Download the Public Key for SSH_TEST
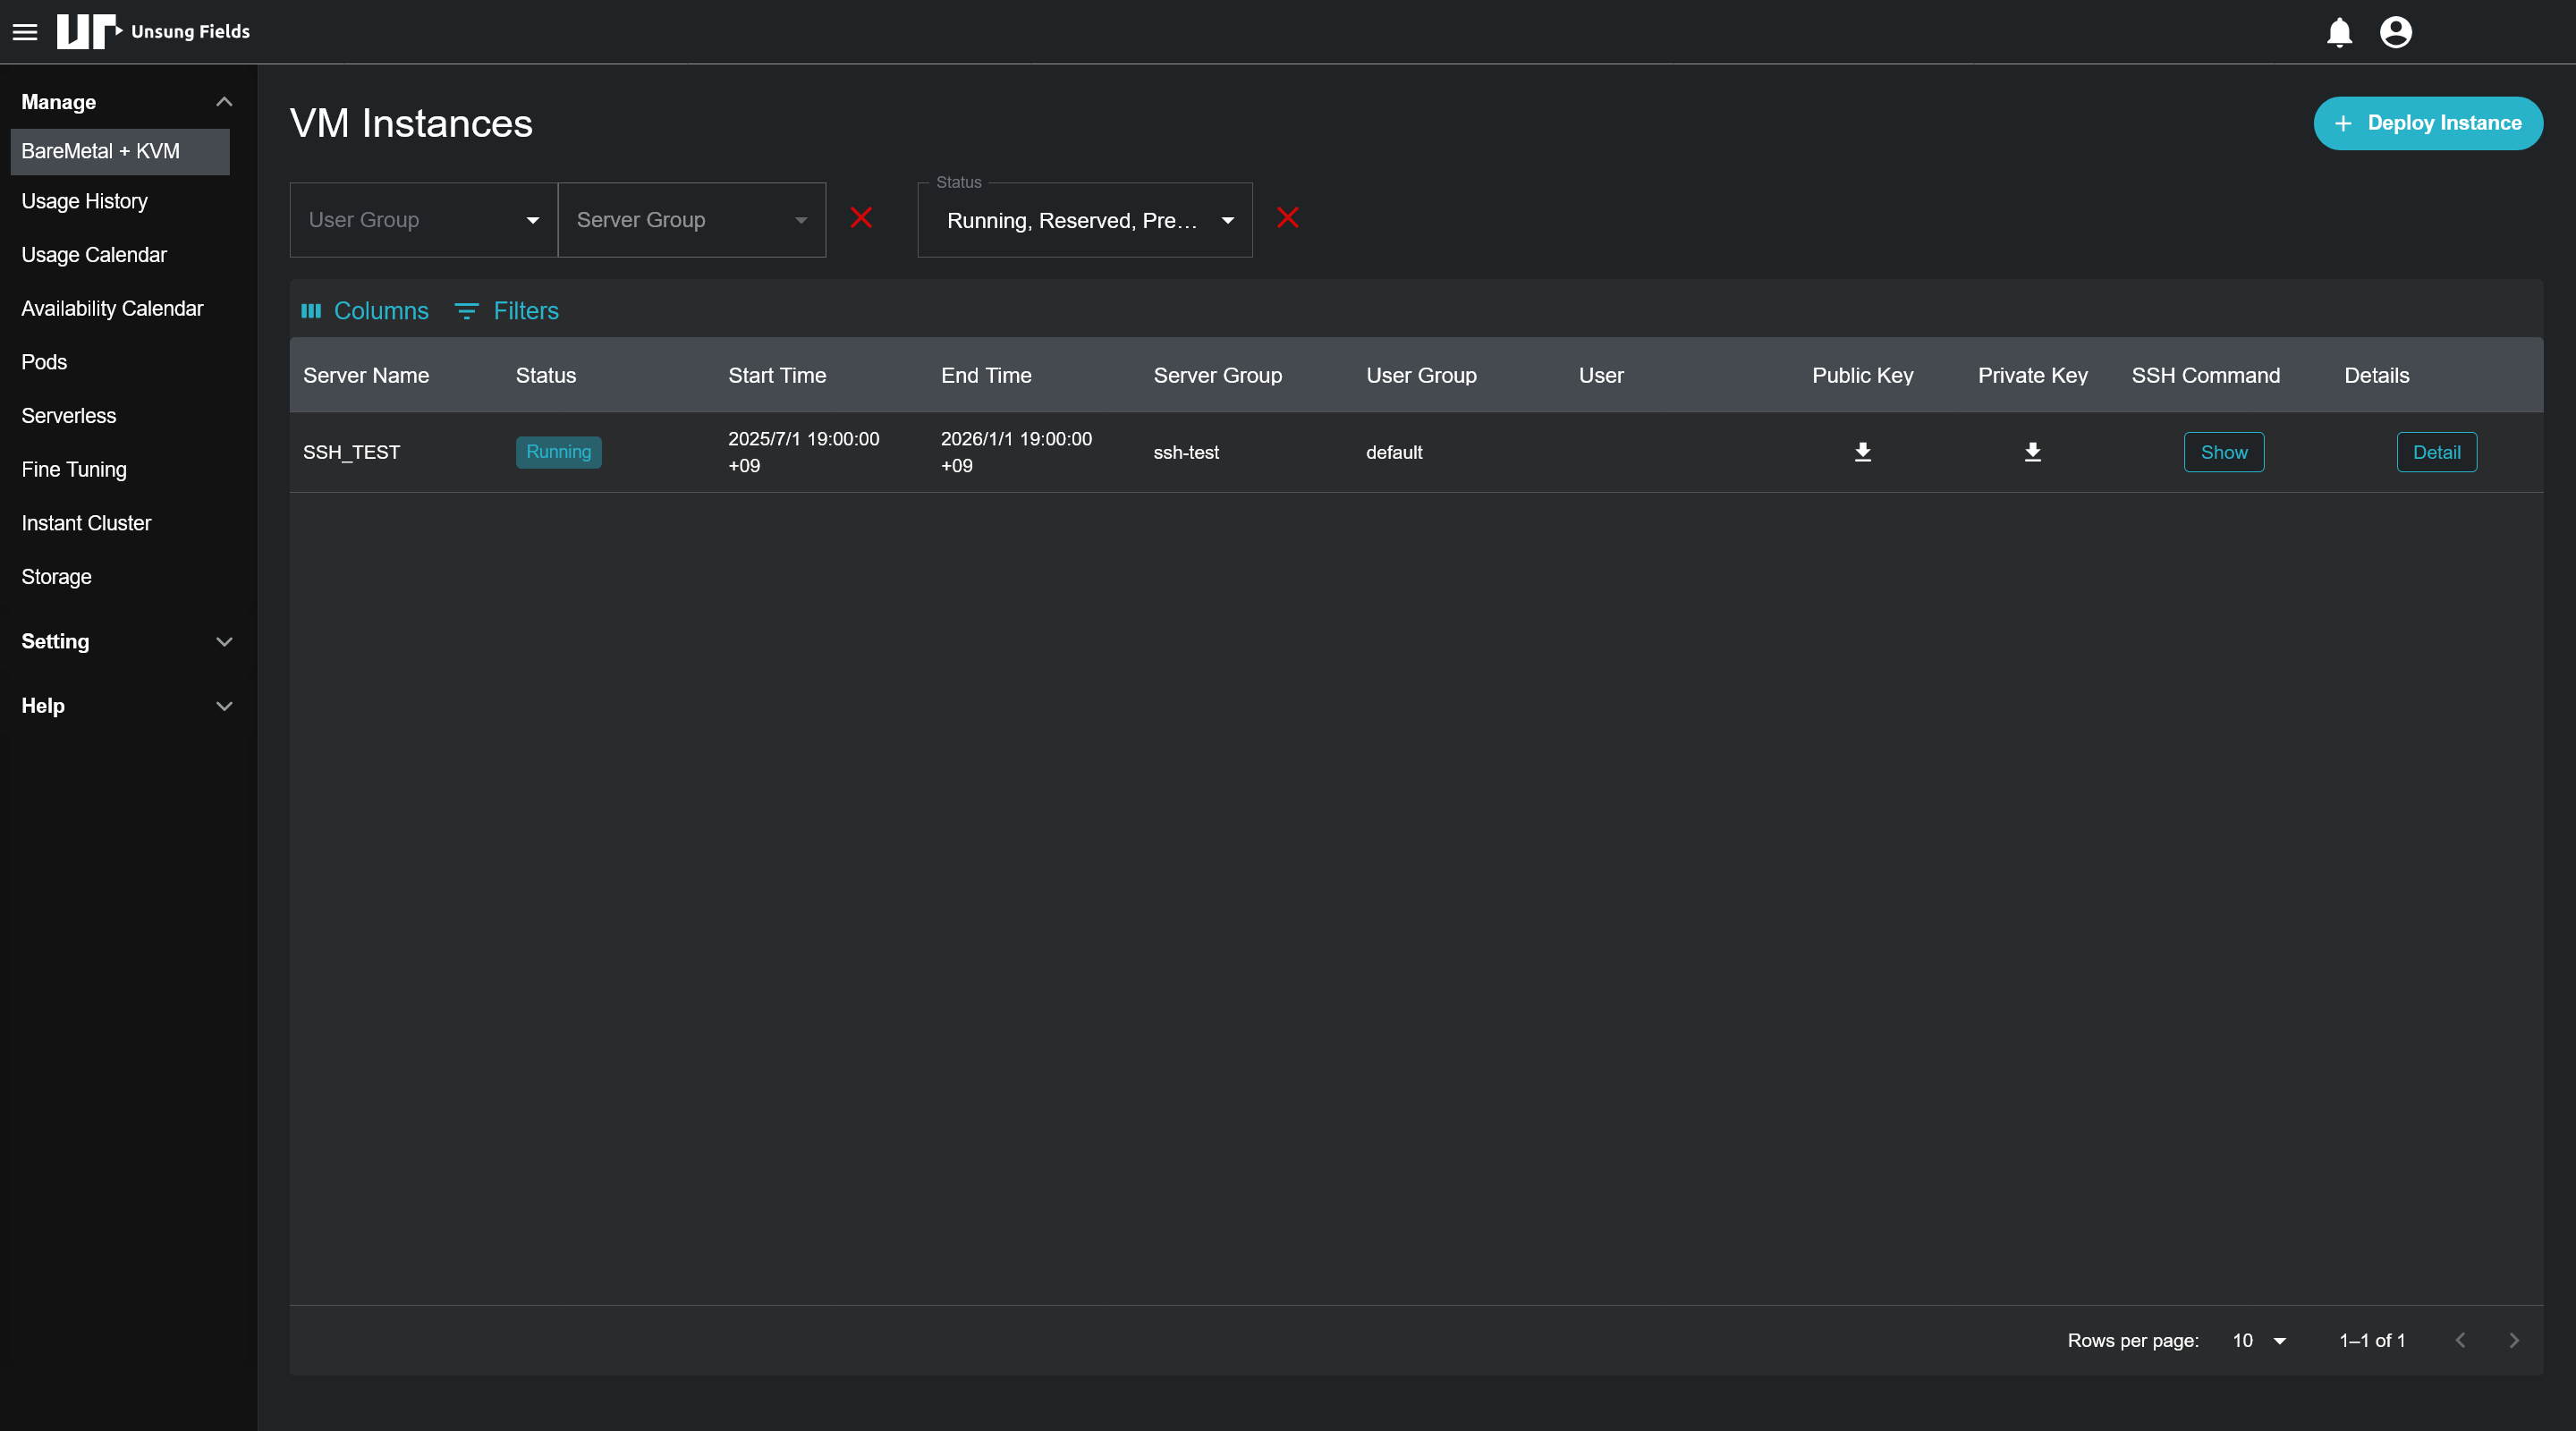Image resolution: width=2576 pixels, height=1431 pixels. (1862, 452)
